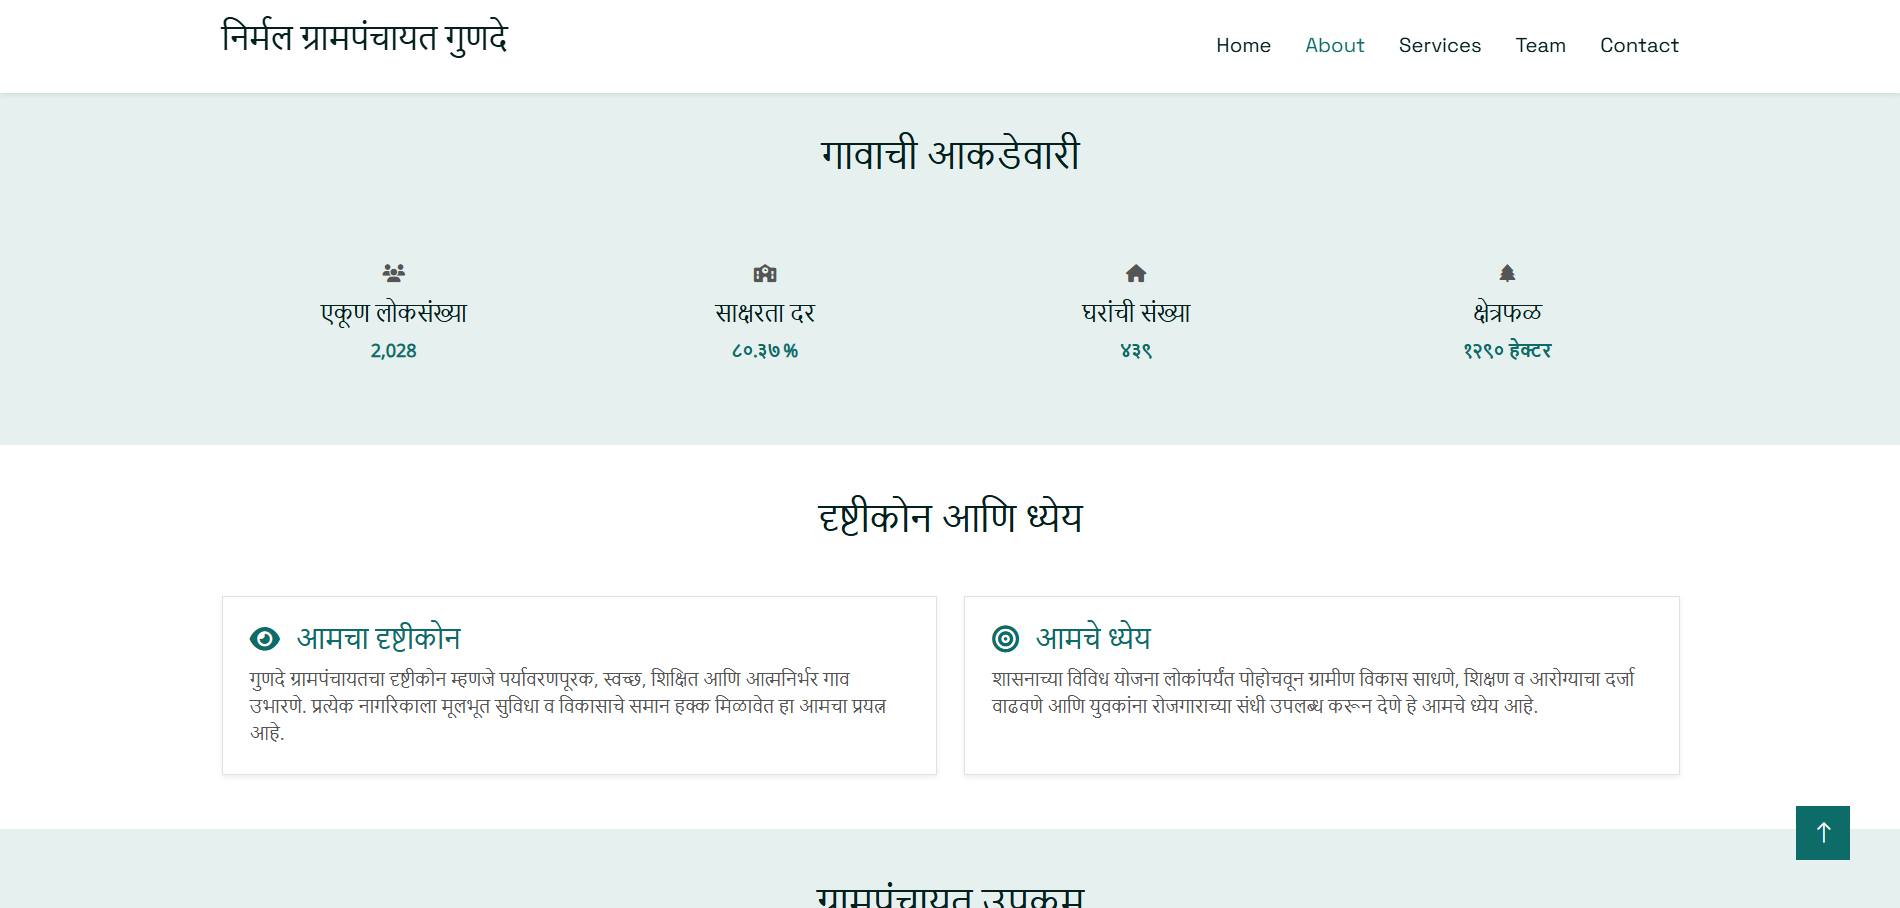Navigate to the Team page link
This screenshot has height=908, width=1900.
(x=1540, y=46)
